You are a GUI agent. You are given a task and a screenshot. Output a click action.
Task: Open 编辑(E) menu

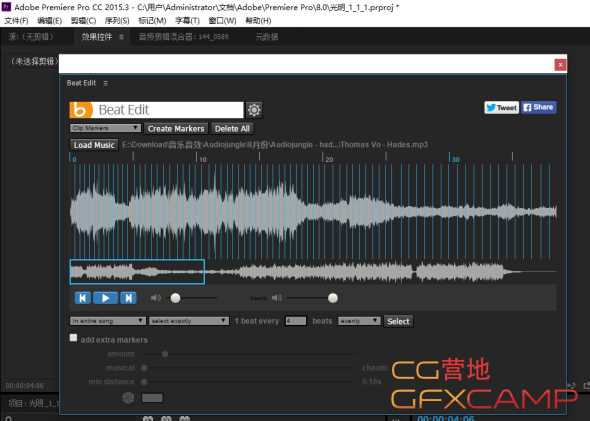(50, 21)
